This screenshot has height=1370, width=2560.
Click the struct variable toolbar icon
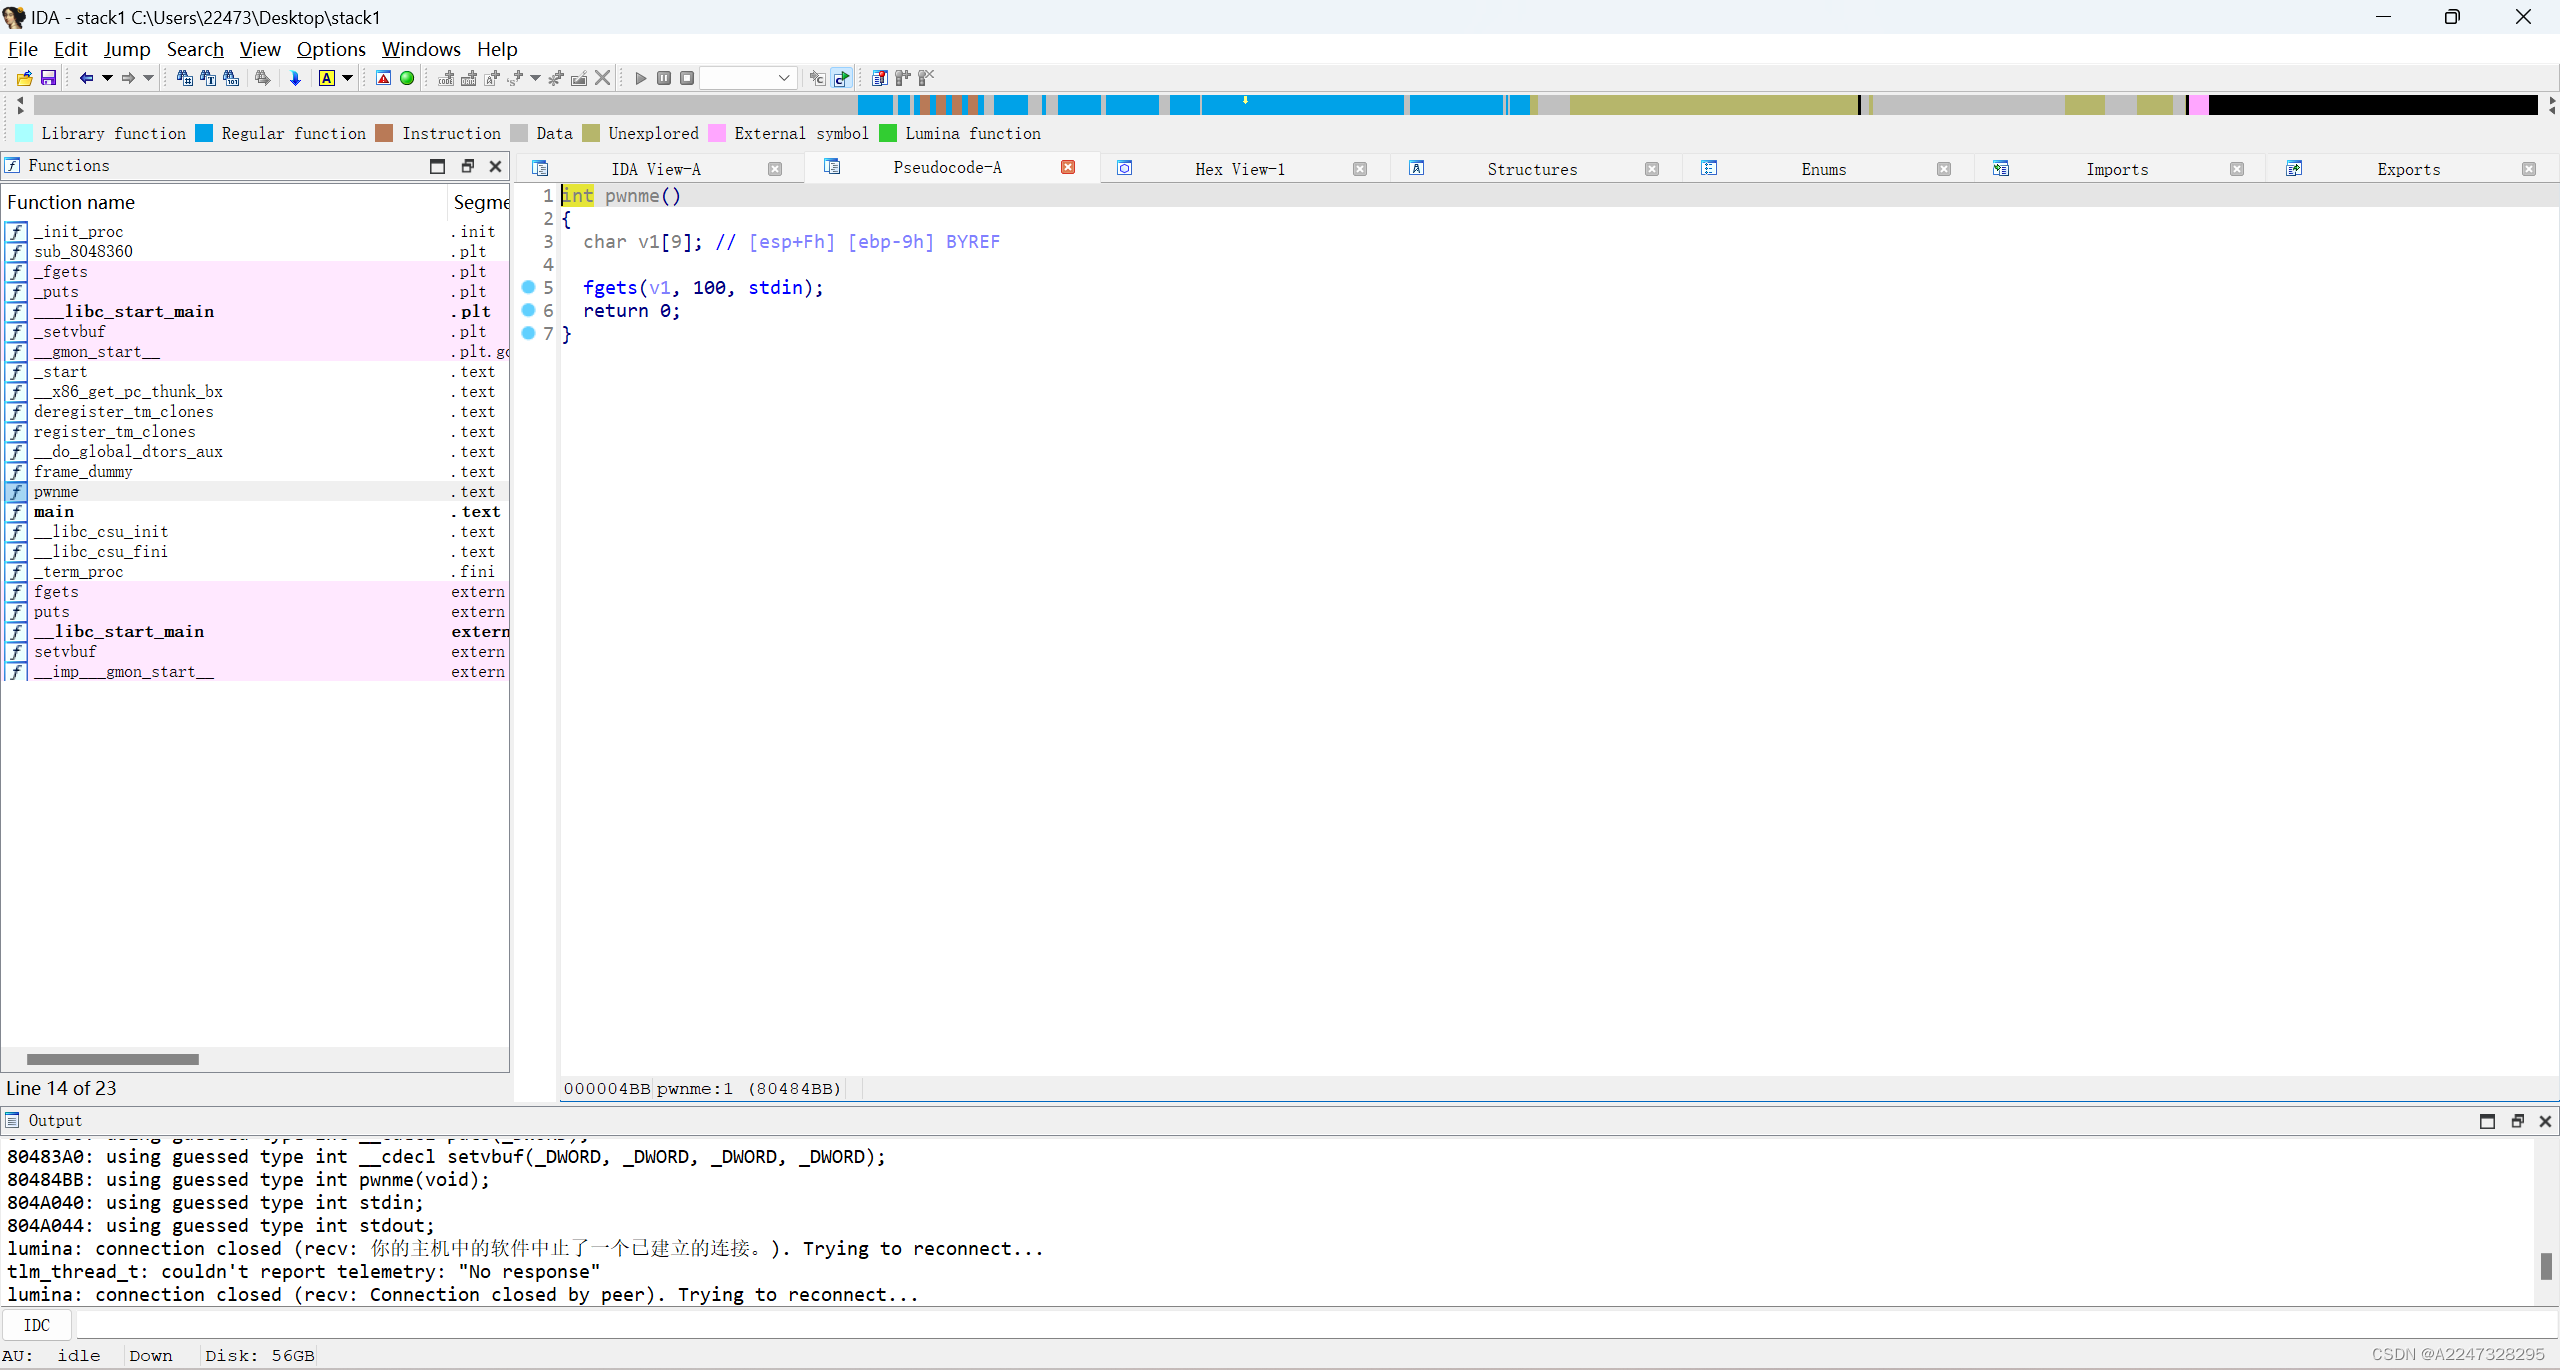coord(515,78)
